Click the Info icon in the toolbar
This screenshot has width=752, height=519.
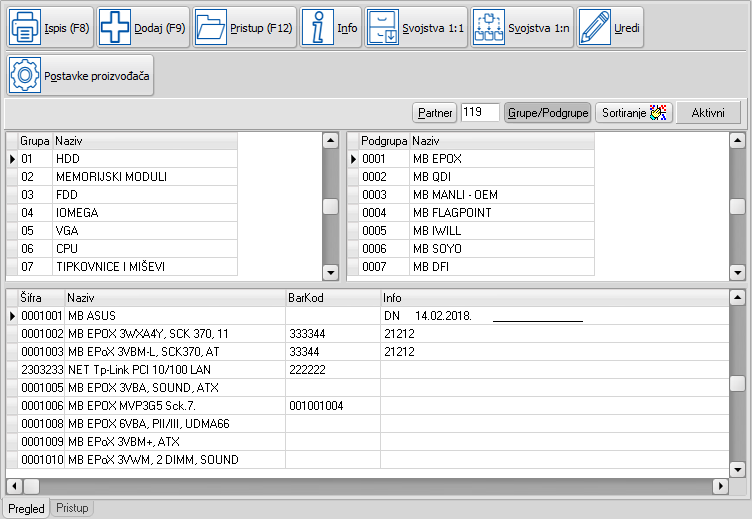coord(318,27)
